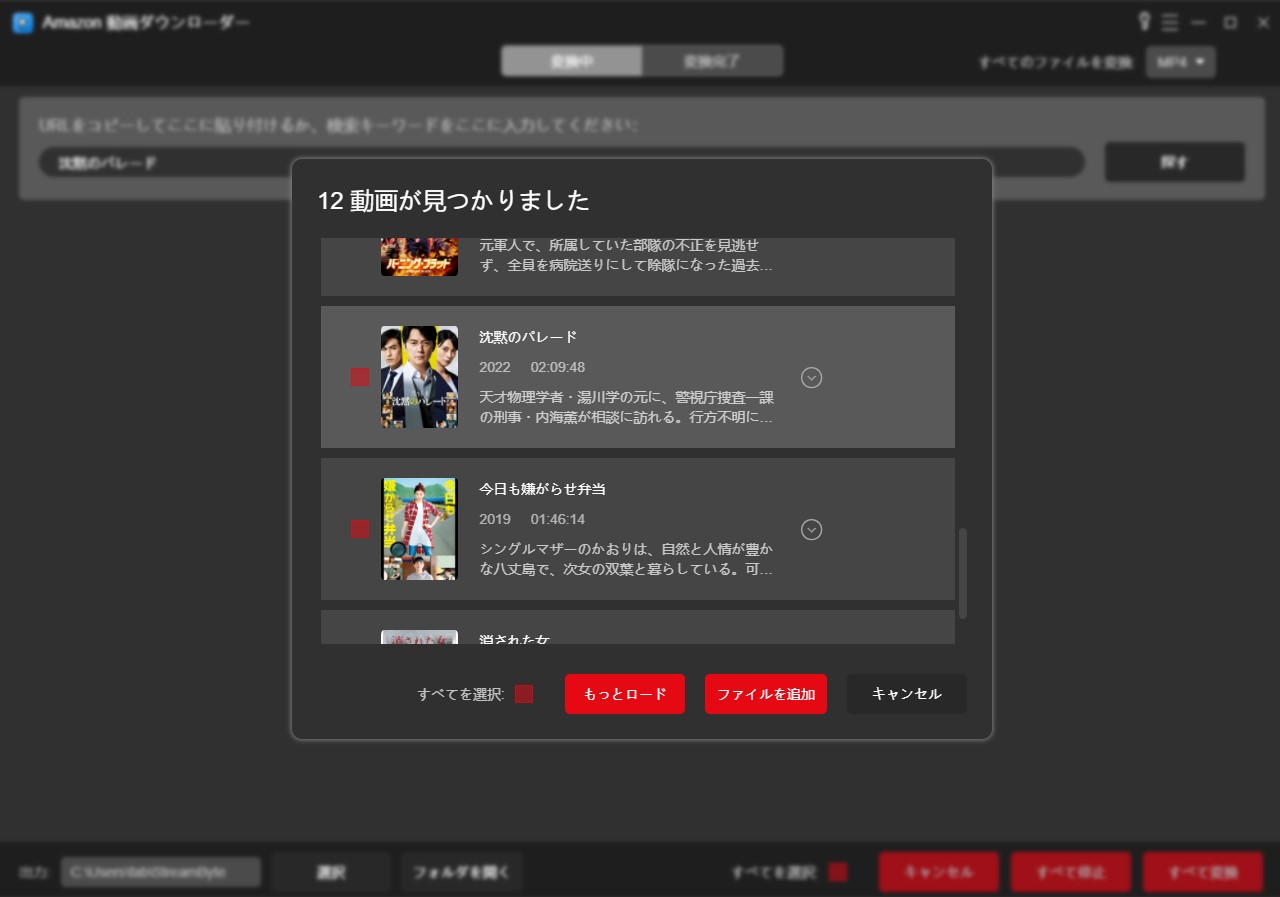Click the dialog キャンセル button
Image resolution: width=1280 pixels, height=897 pixels.
click(x=907, y=694)
